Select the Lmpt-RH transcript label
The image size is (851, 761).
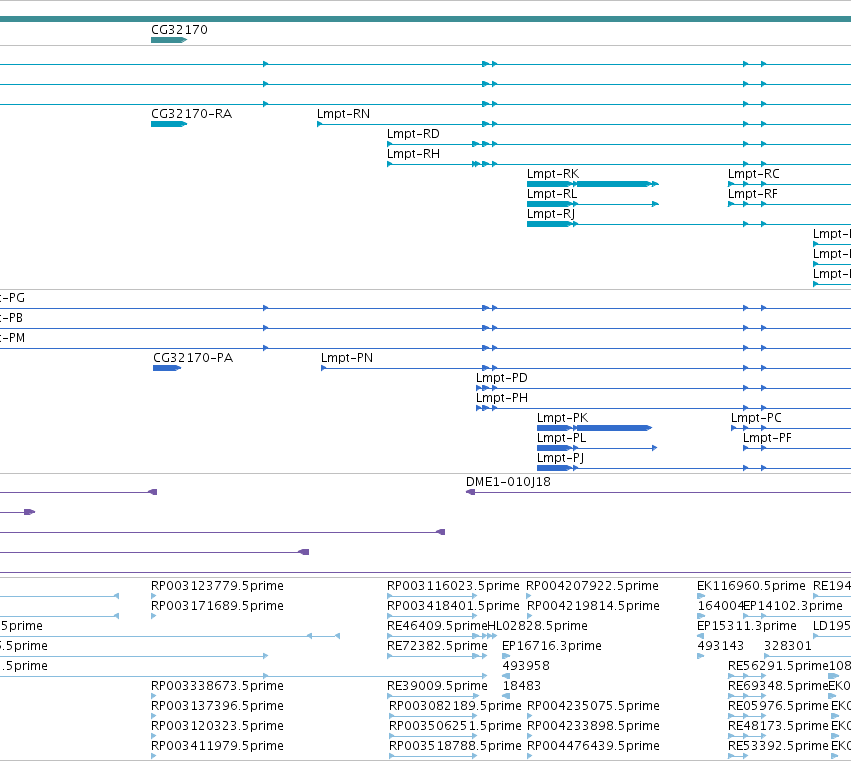point(413,154)
